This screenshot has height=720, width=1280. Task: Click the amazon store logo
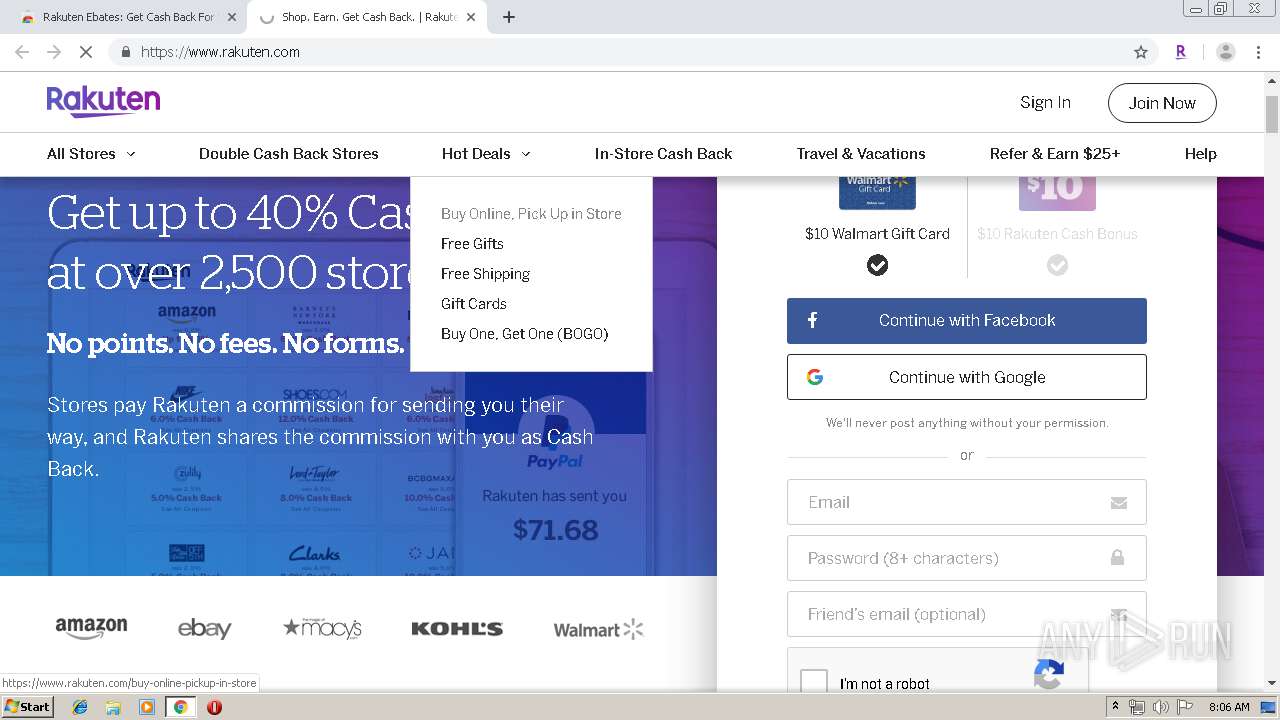pyautogui.click(x=91, y=628)
